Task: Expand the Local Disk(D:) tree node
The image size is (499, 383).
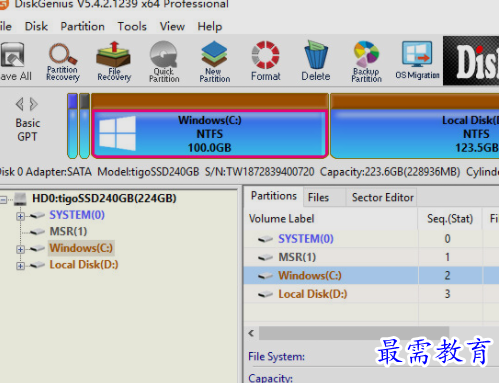Action: (x=20, y=266)
